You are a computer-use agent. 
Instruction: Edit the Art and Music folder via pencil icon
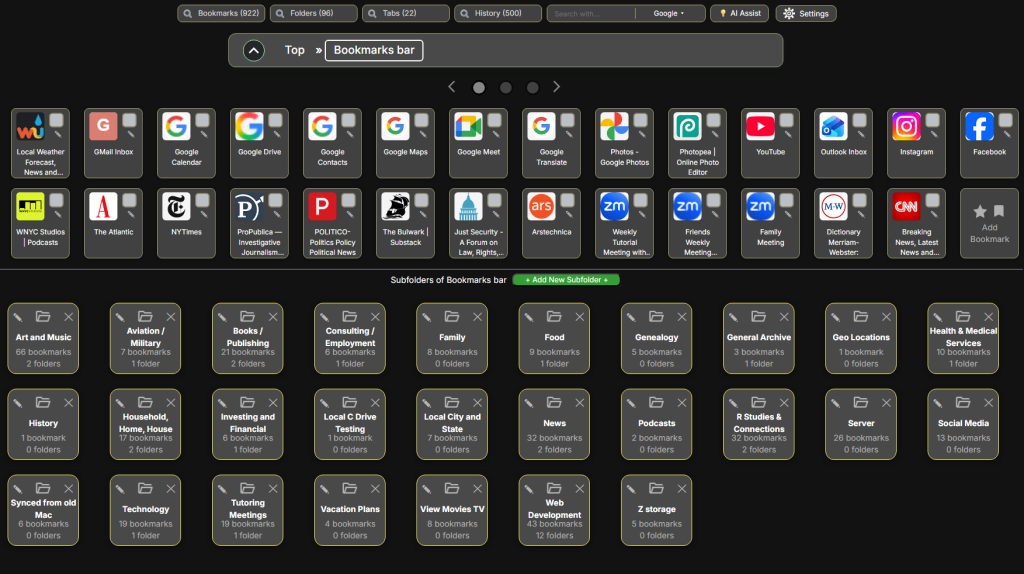[17, 317]
